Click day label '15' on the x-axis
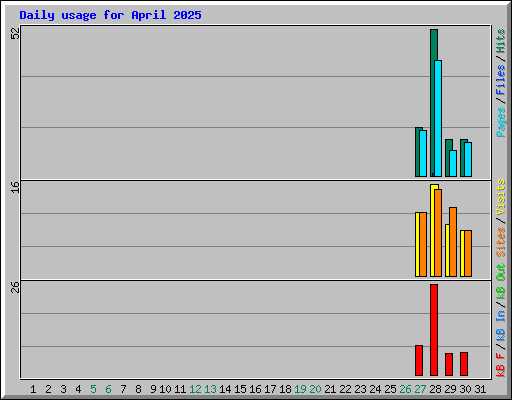 pyautogui.click(x=240, y=389)
